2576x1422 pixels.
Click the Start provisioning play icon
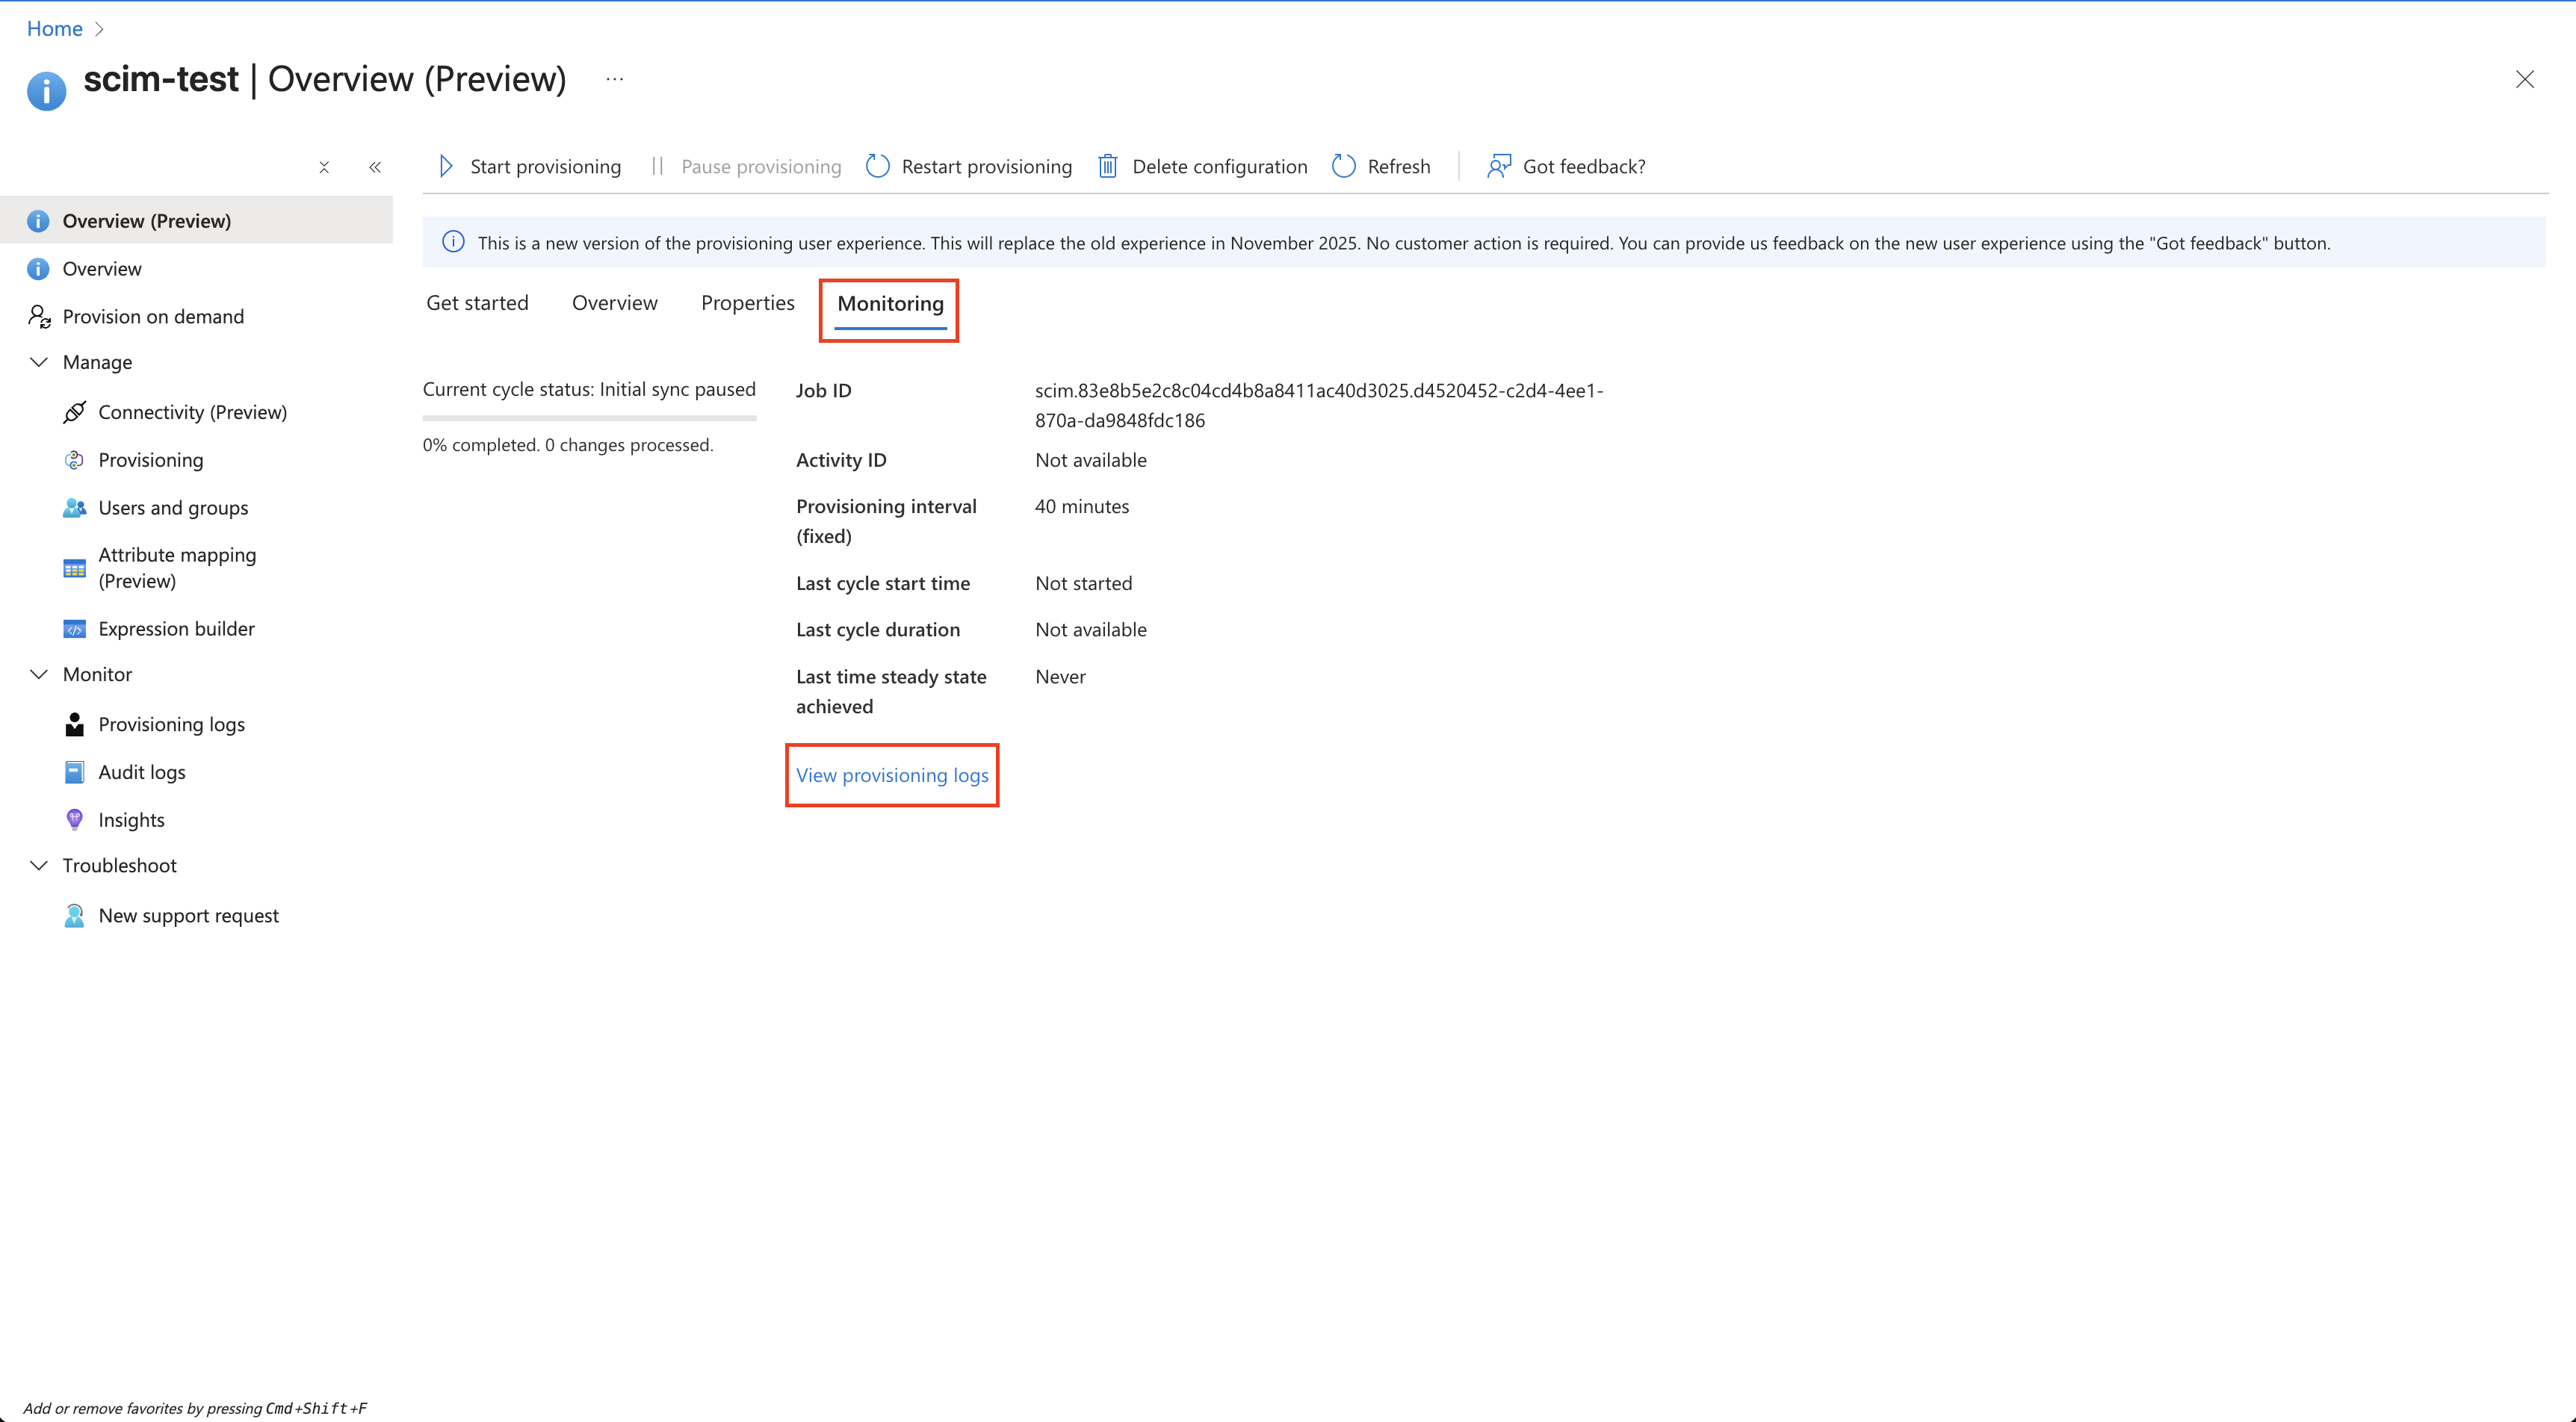click(446, 166)
